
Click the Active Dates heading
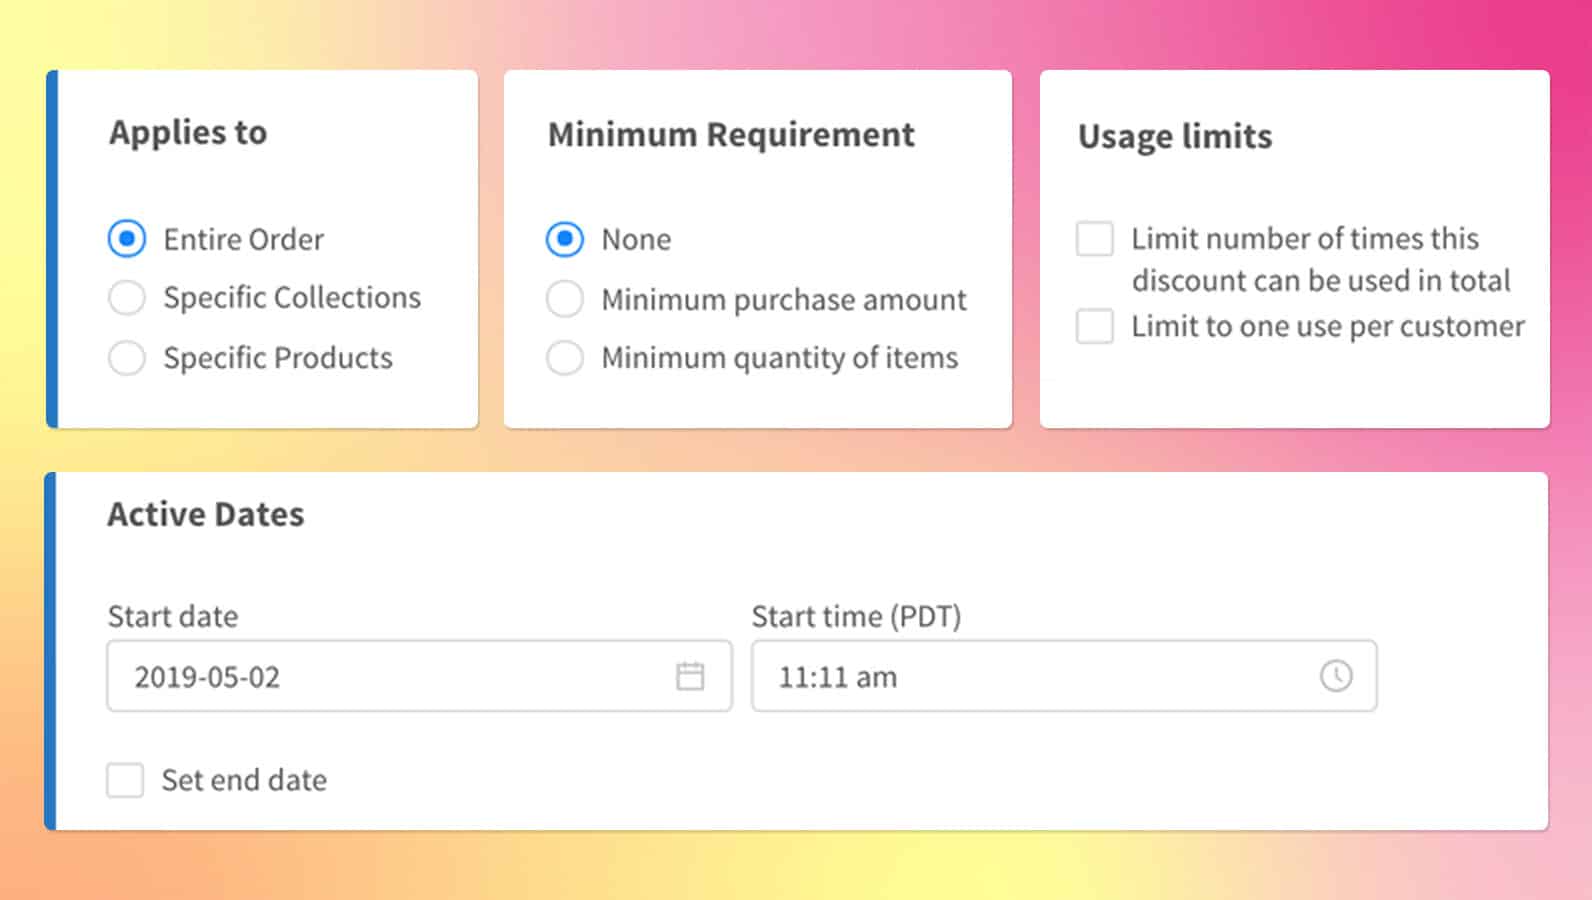[206, 514]
